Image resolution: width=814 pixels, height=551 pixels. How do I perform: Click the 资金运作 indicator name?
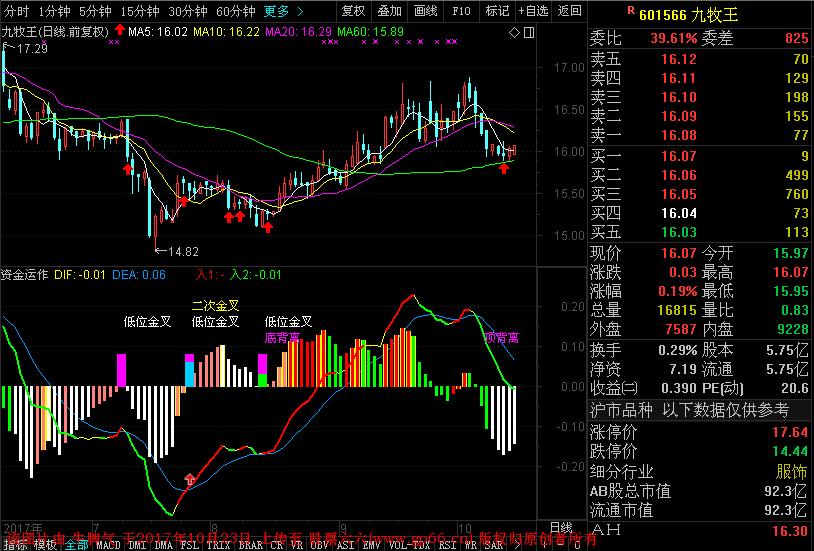24,274
